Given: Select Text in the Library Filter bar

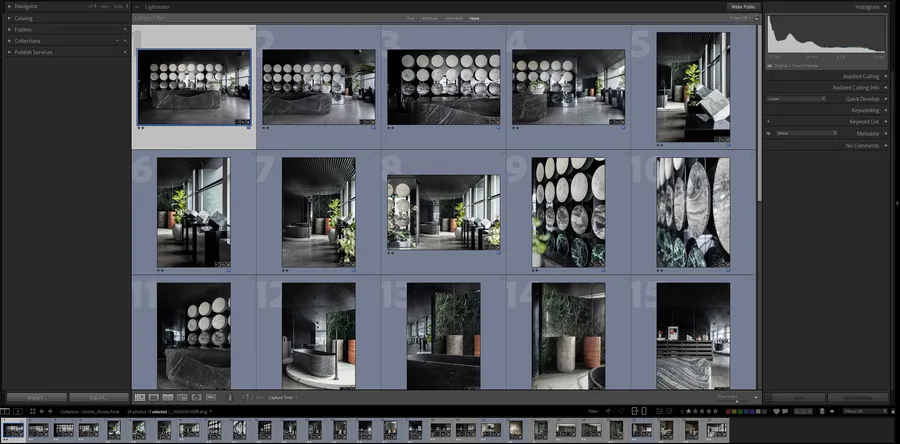Looking at the screenshot, I should point(410,18).
